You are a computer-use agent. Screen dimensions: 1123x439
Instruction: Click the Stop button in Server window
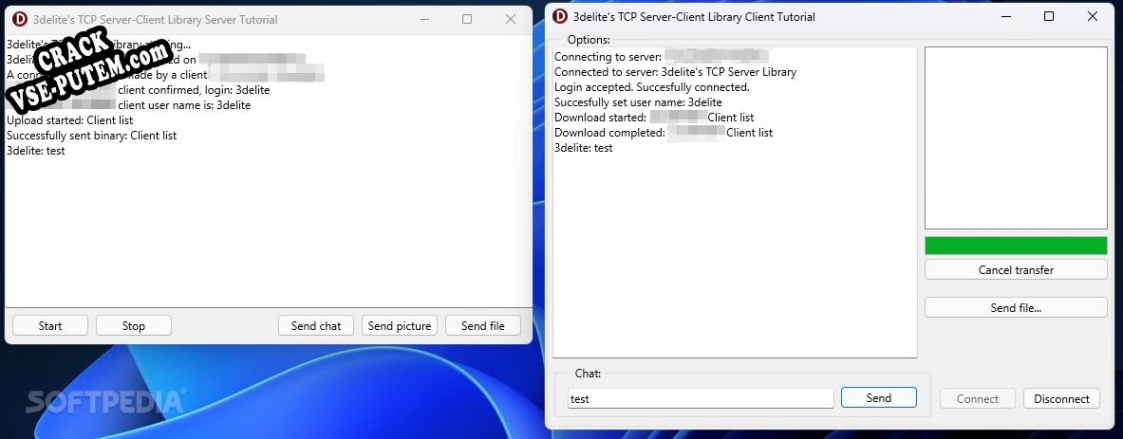tap(133, 326)
